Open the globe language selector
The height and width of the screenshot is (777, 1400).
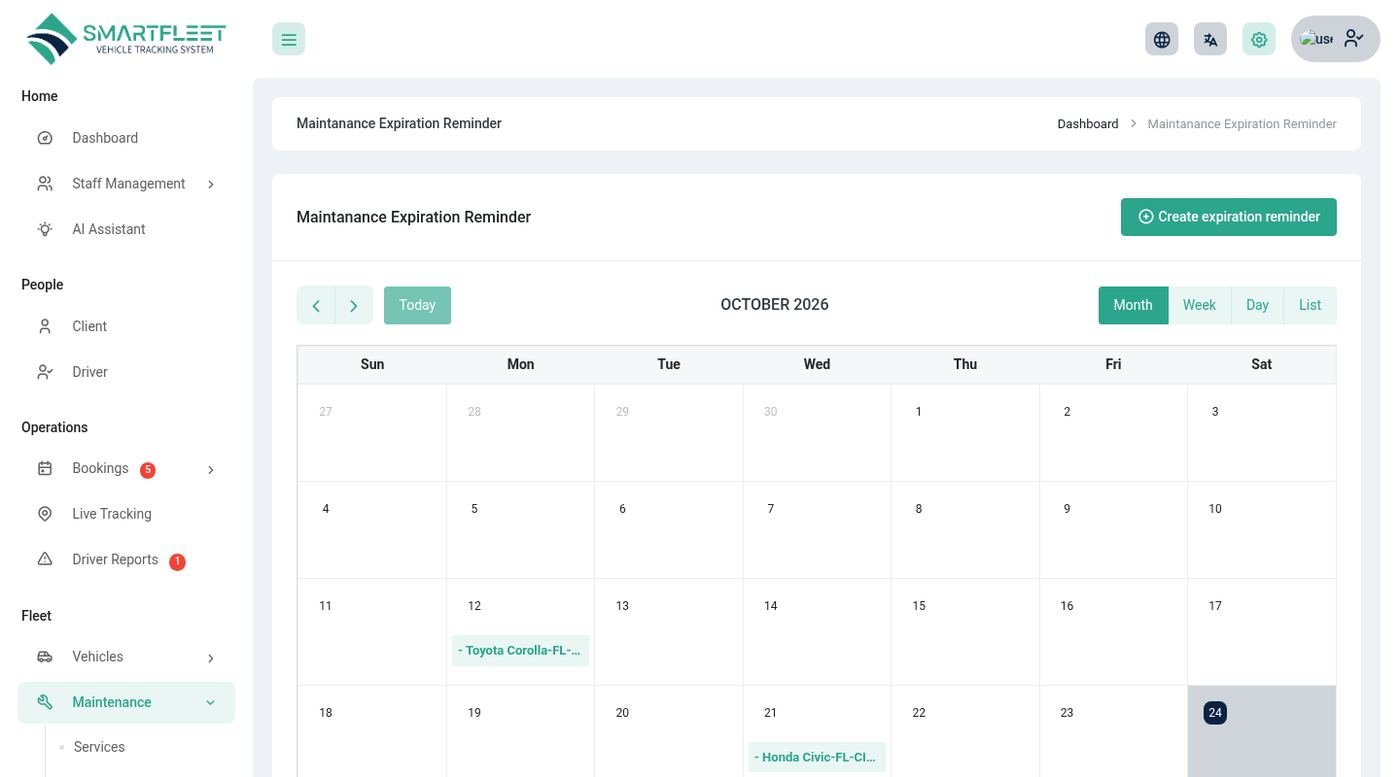(x=1161, y=39)
